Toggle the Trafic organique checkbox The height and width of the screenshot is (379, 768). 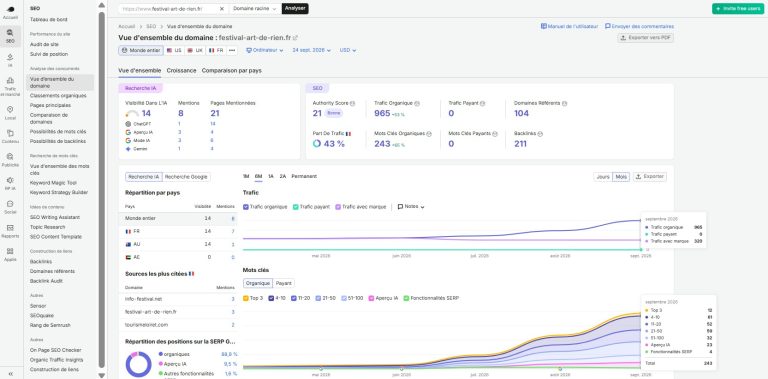coord(246,207)
